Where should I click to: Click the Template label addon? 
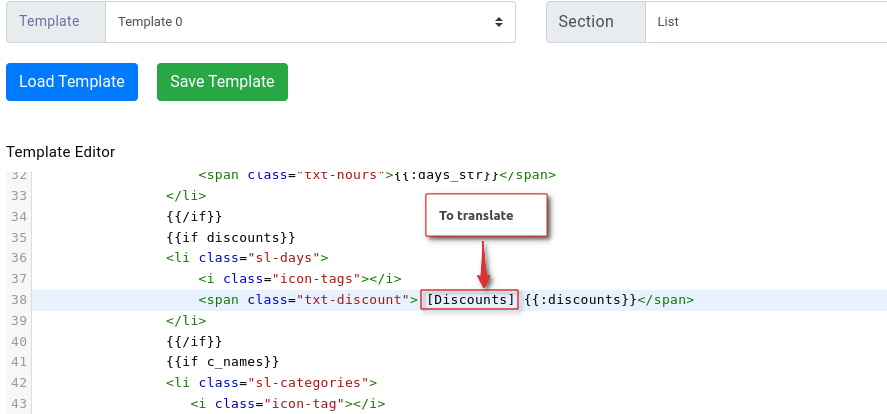tap(55, 22)
